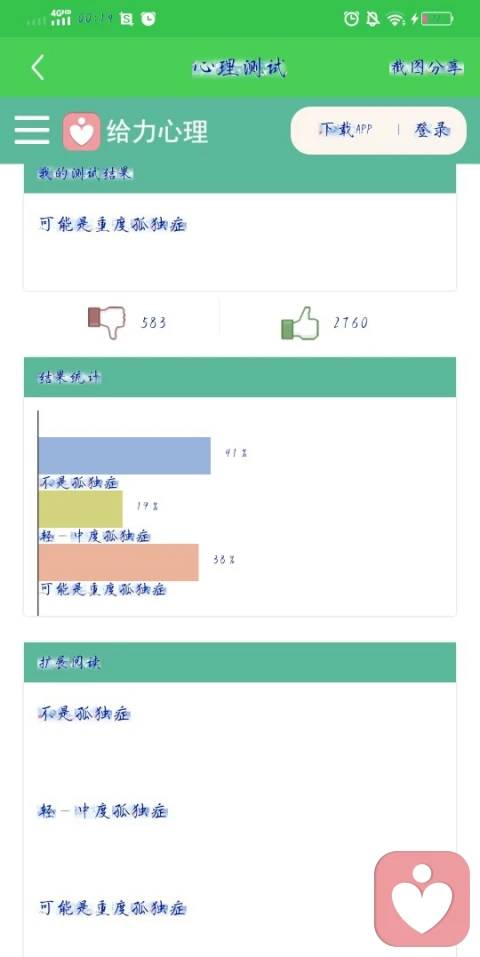Open the hamburger menu
Screen dimensions: 480x957
(32, 131)
